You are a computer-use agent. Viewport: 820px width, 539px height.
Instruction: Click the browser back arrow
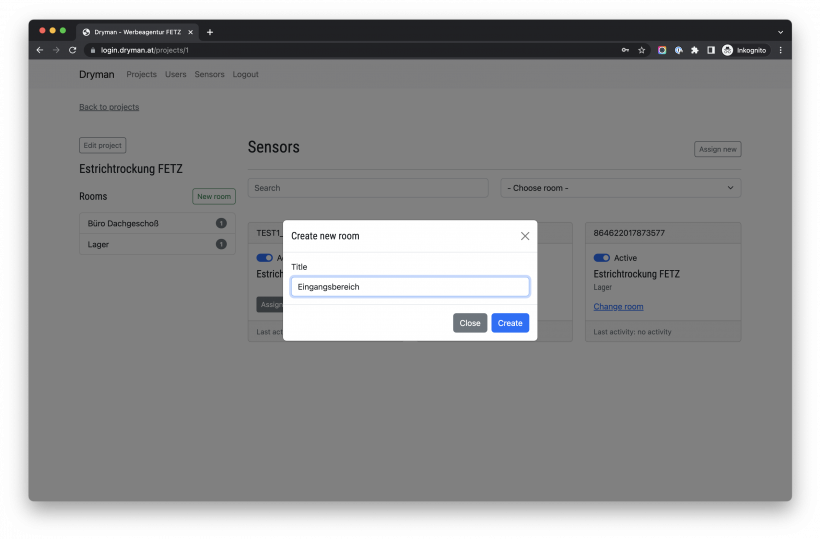40,50
